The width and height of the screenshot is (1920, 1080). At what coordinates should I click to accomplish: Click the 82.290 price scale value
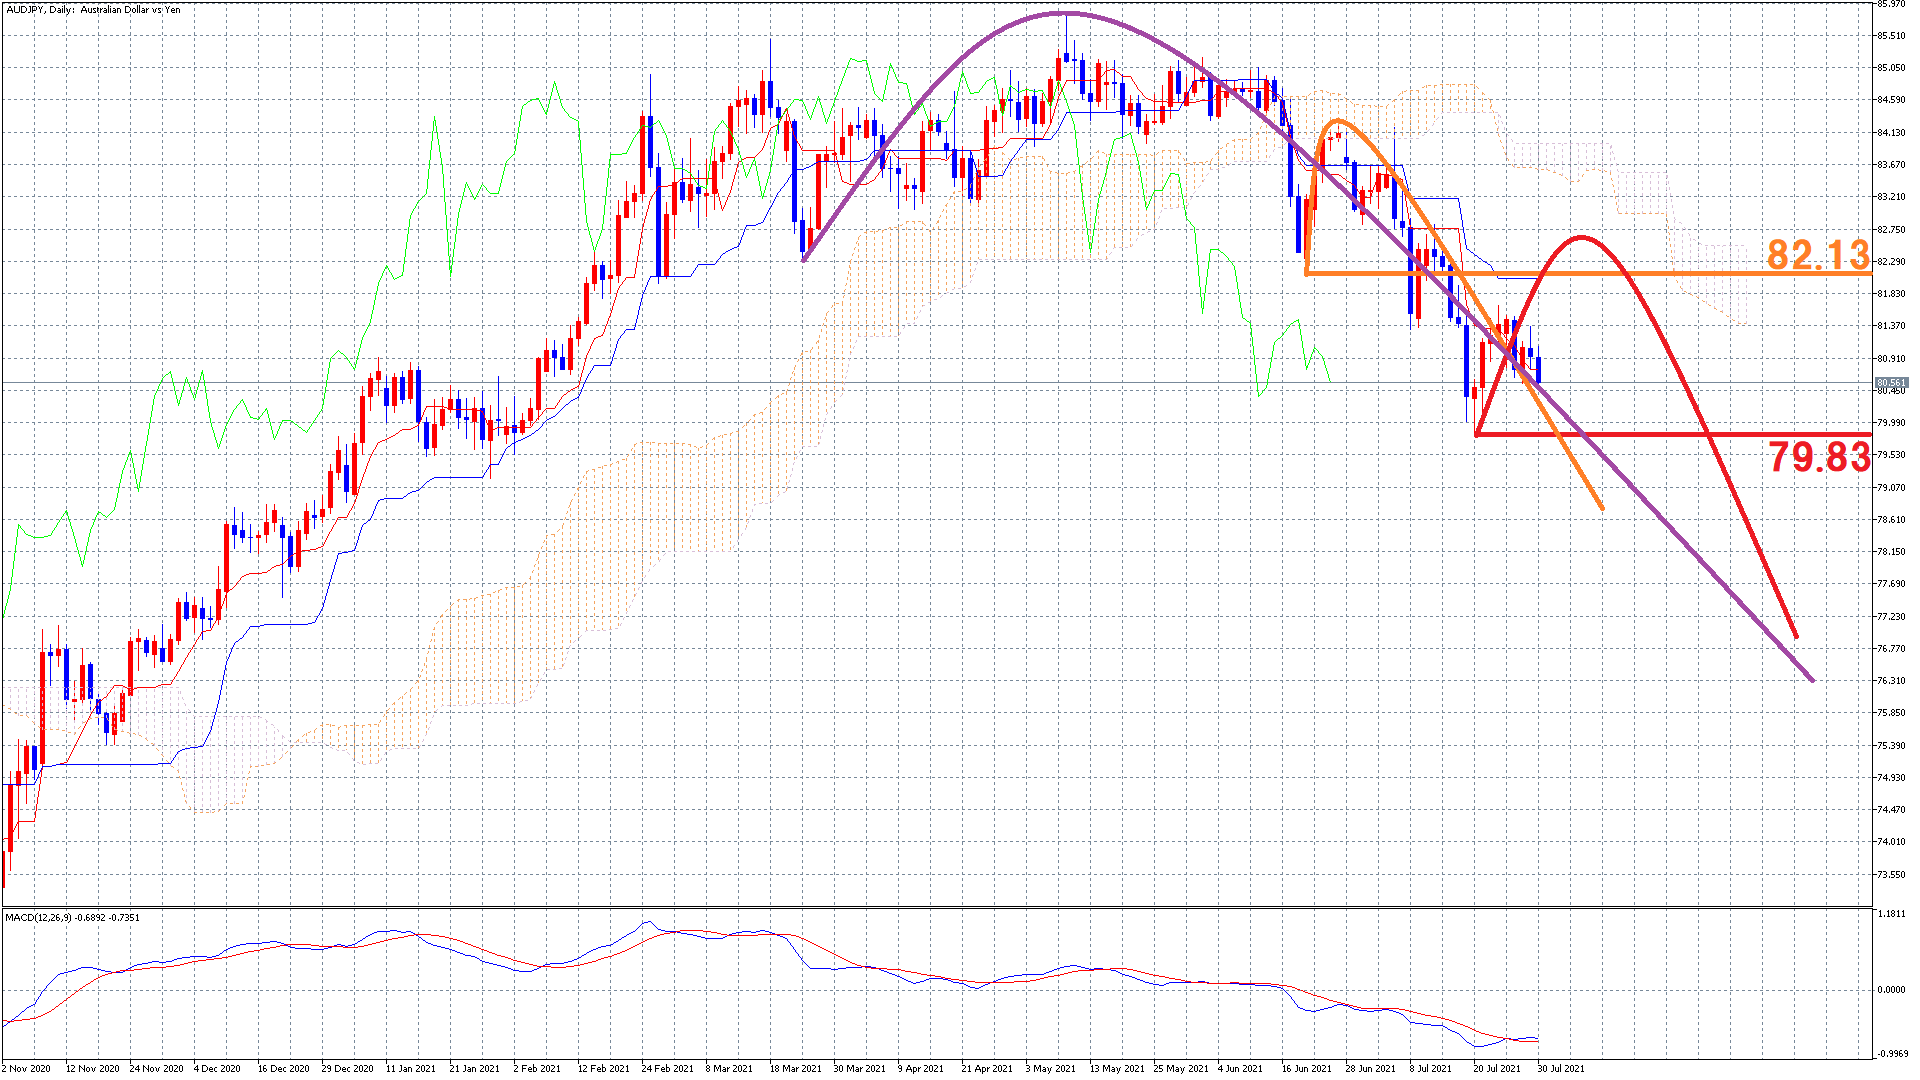point(1891,262)
